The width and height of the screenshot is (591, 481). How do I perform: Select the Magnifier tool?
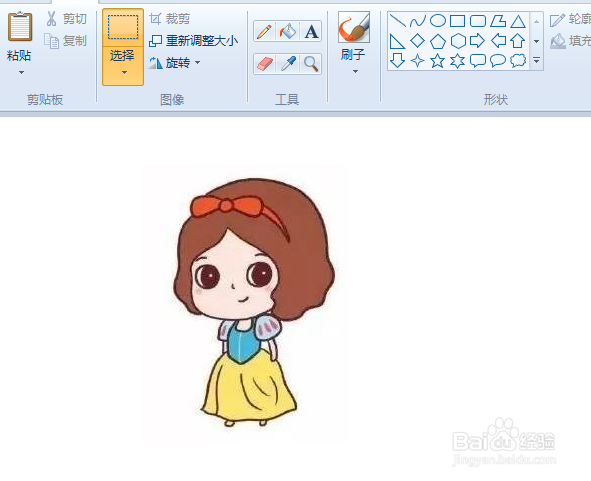(x=311, y=64)
